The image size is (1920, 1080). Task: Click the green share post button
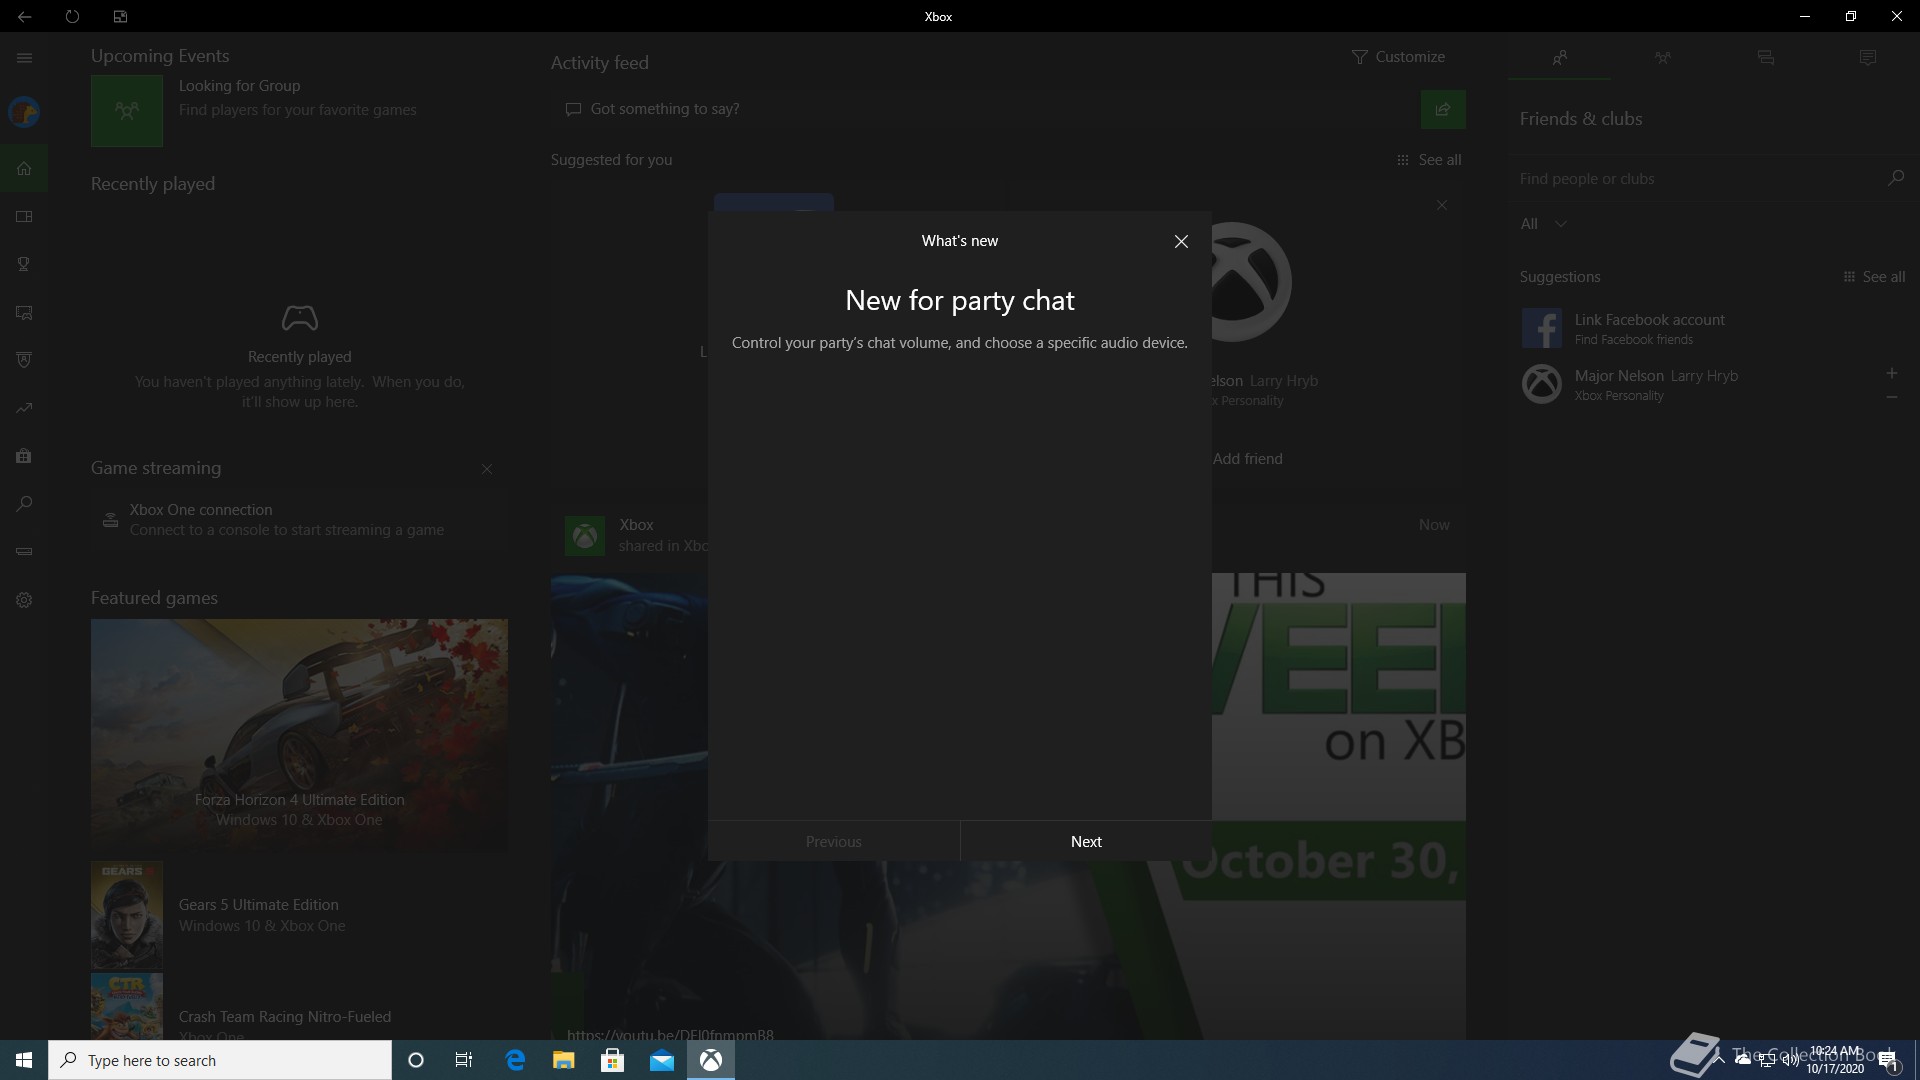pos(1443,109)
